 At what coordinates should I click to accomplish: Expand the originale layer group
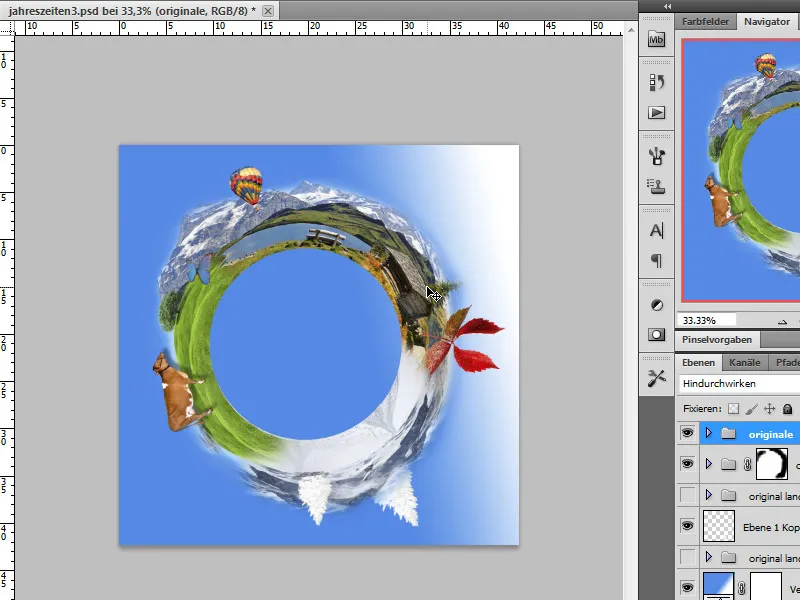(x=709, y=434)
